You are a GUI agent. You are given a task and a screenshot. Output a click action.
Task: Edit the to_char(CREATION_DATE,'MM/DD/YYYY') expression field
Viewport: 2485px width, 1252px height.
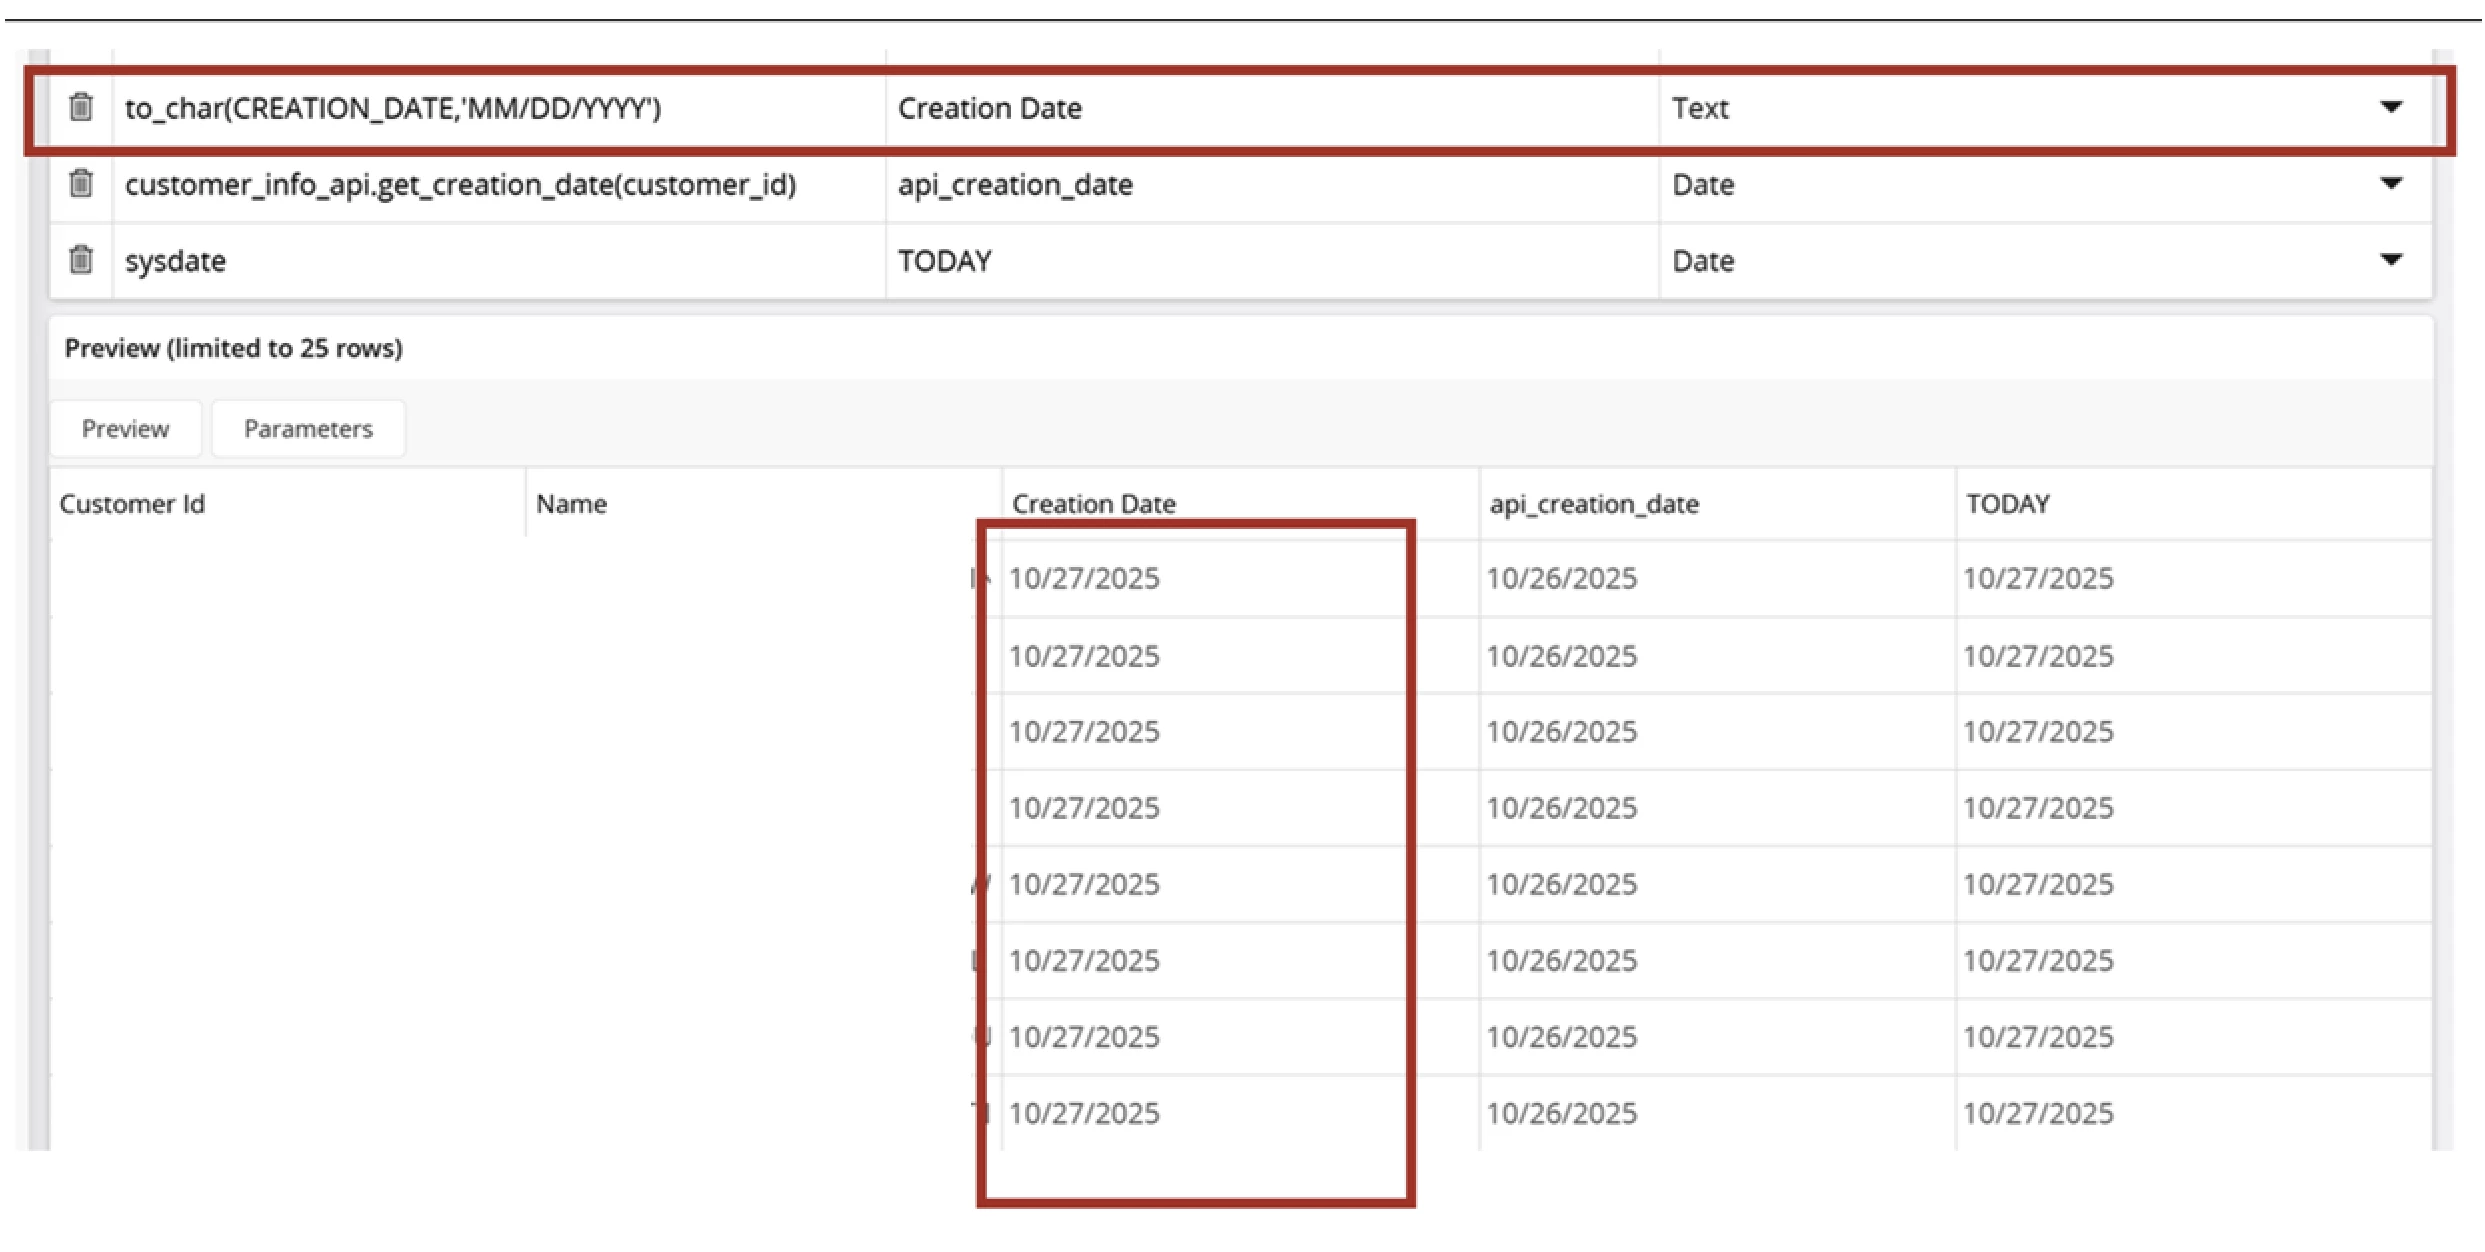(392, 108)
